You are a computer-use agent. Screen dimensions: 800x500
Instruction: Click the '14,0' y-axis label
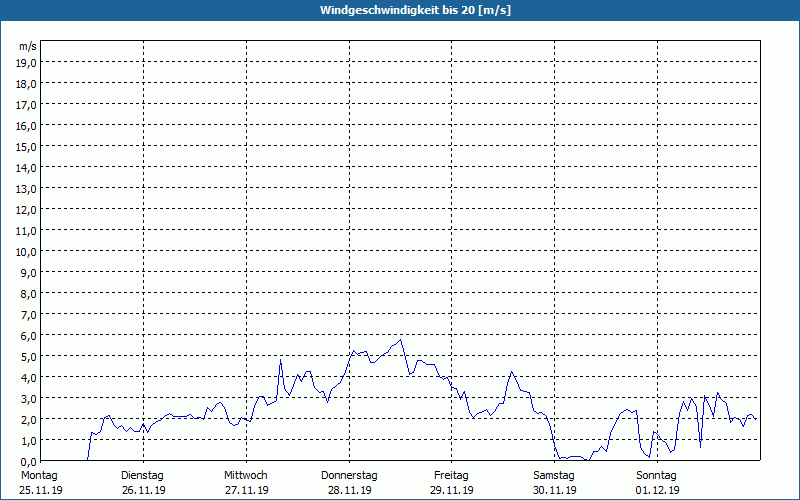pyautogui.click(x=27, y=168)
